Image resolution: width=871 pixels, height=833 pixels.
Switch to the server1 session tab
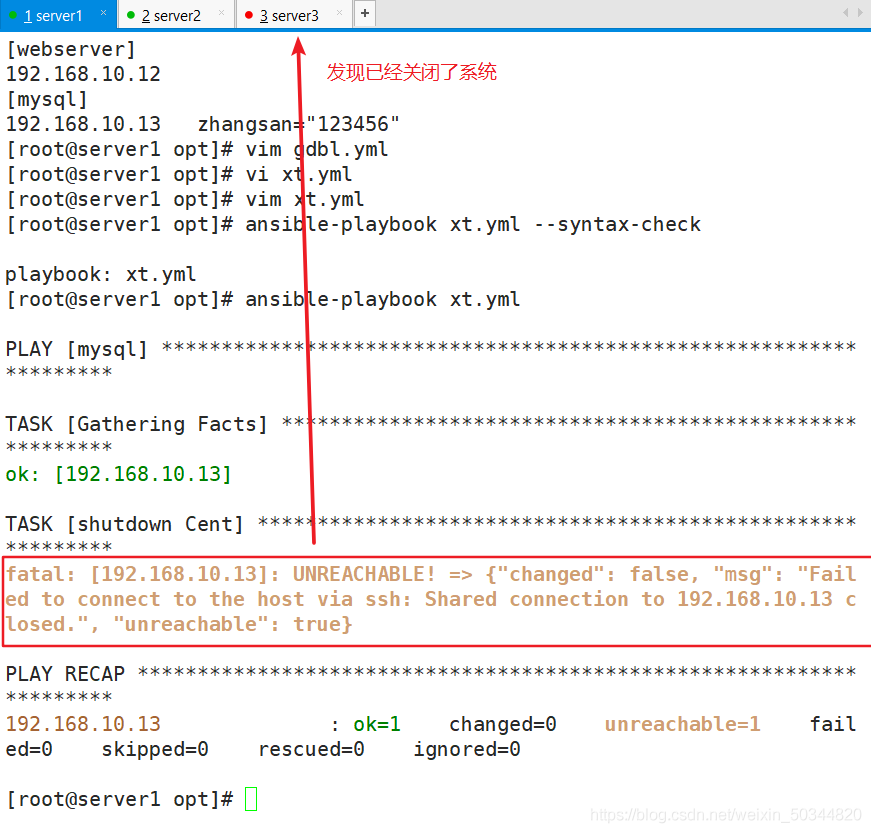(x=58, y=15)
